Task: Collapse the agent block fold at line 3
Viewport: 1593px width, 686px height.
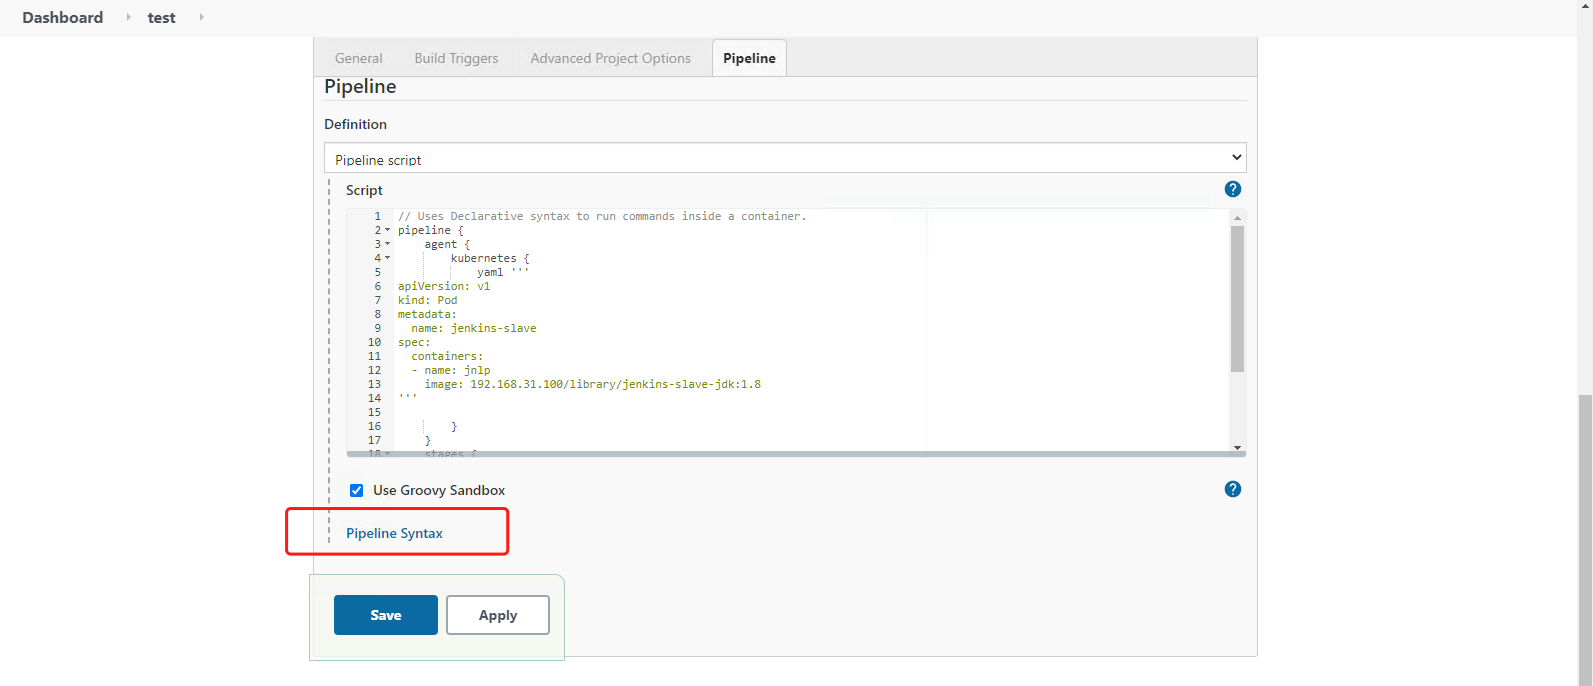Action: click(x=388, y=244)
